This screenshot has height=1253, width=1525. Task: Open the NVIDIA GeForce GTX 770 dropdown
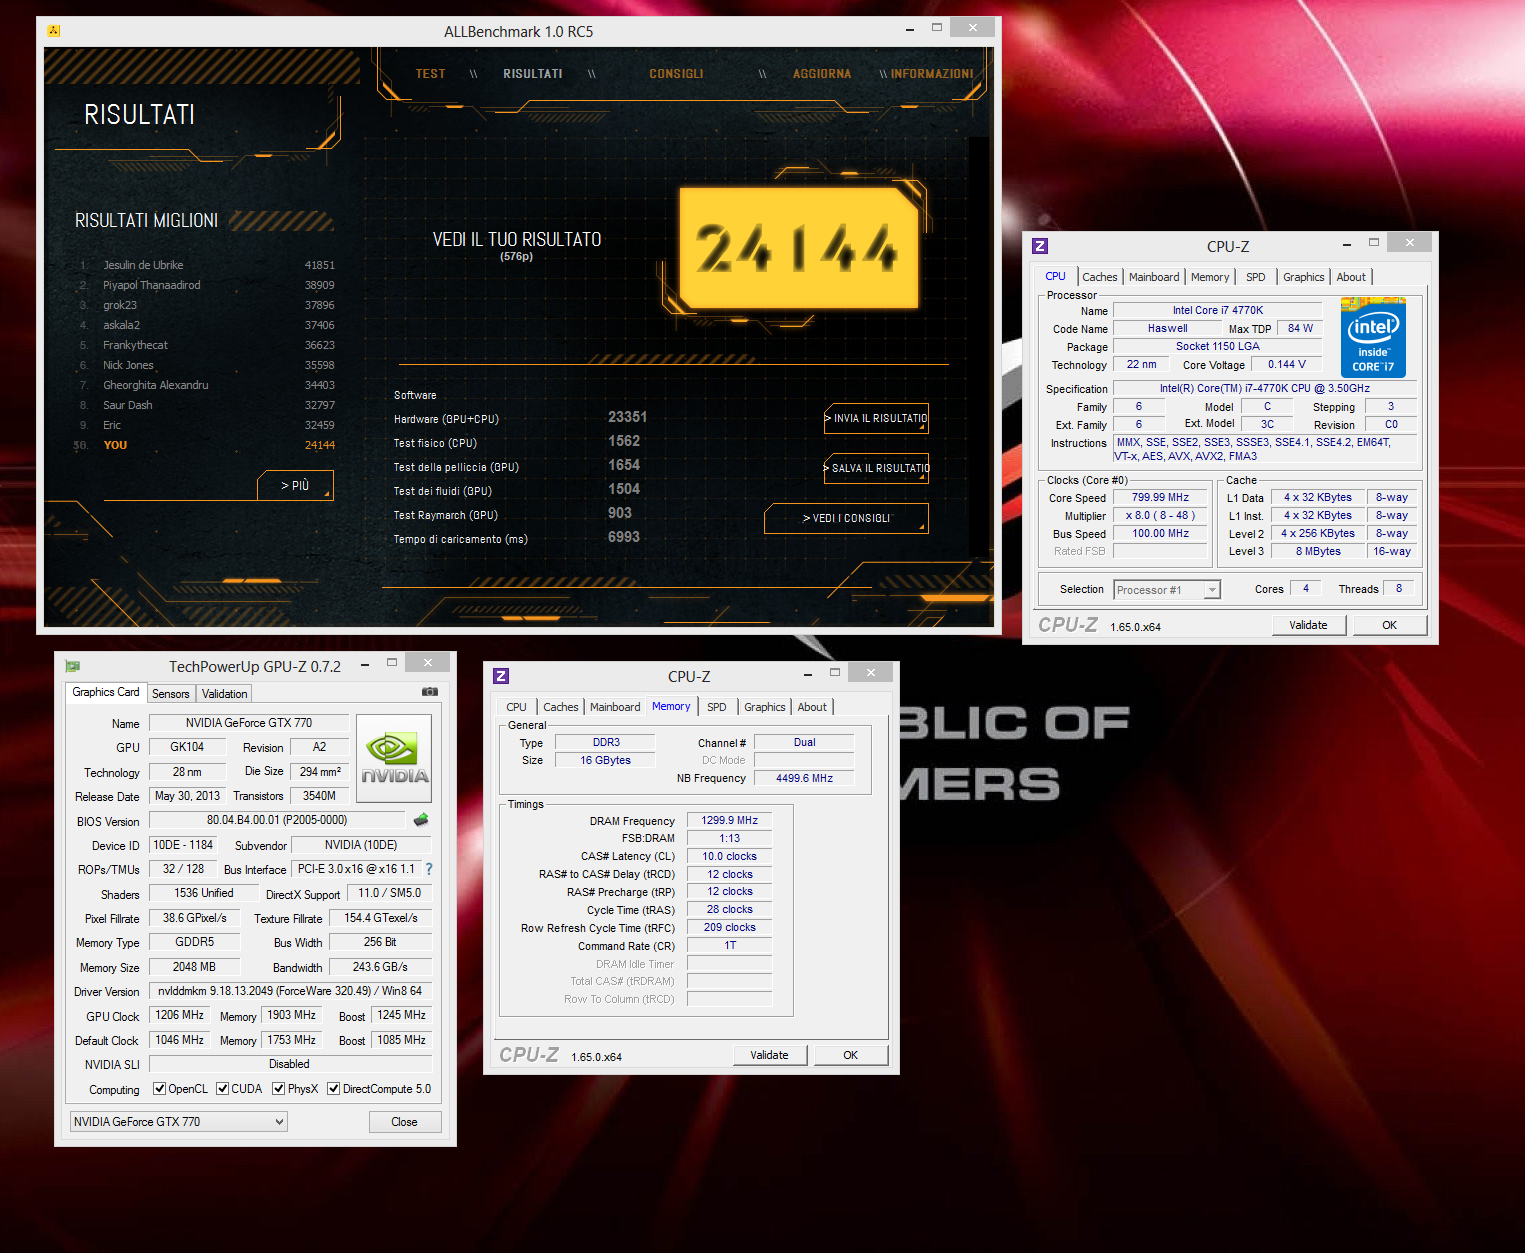tap(178, 1122)
